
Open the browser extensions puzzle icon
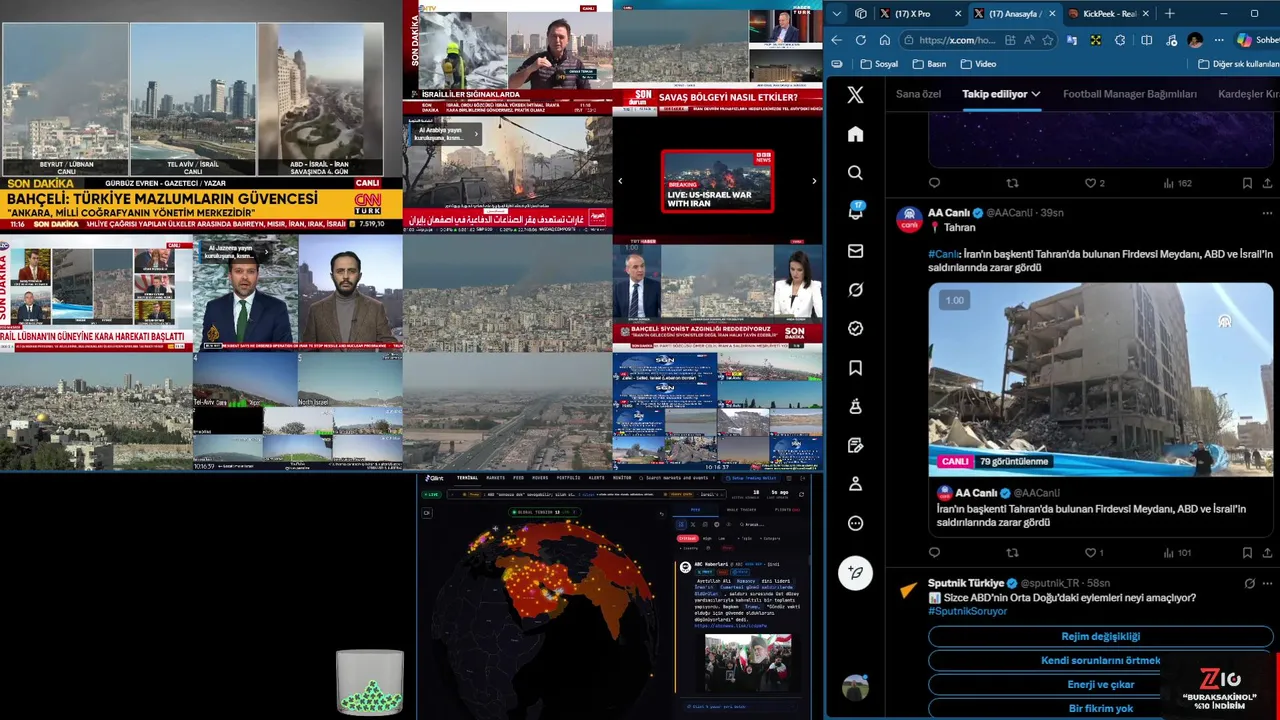(x=1120, y=40)
